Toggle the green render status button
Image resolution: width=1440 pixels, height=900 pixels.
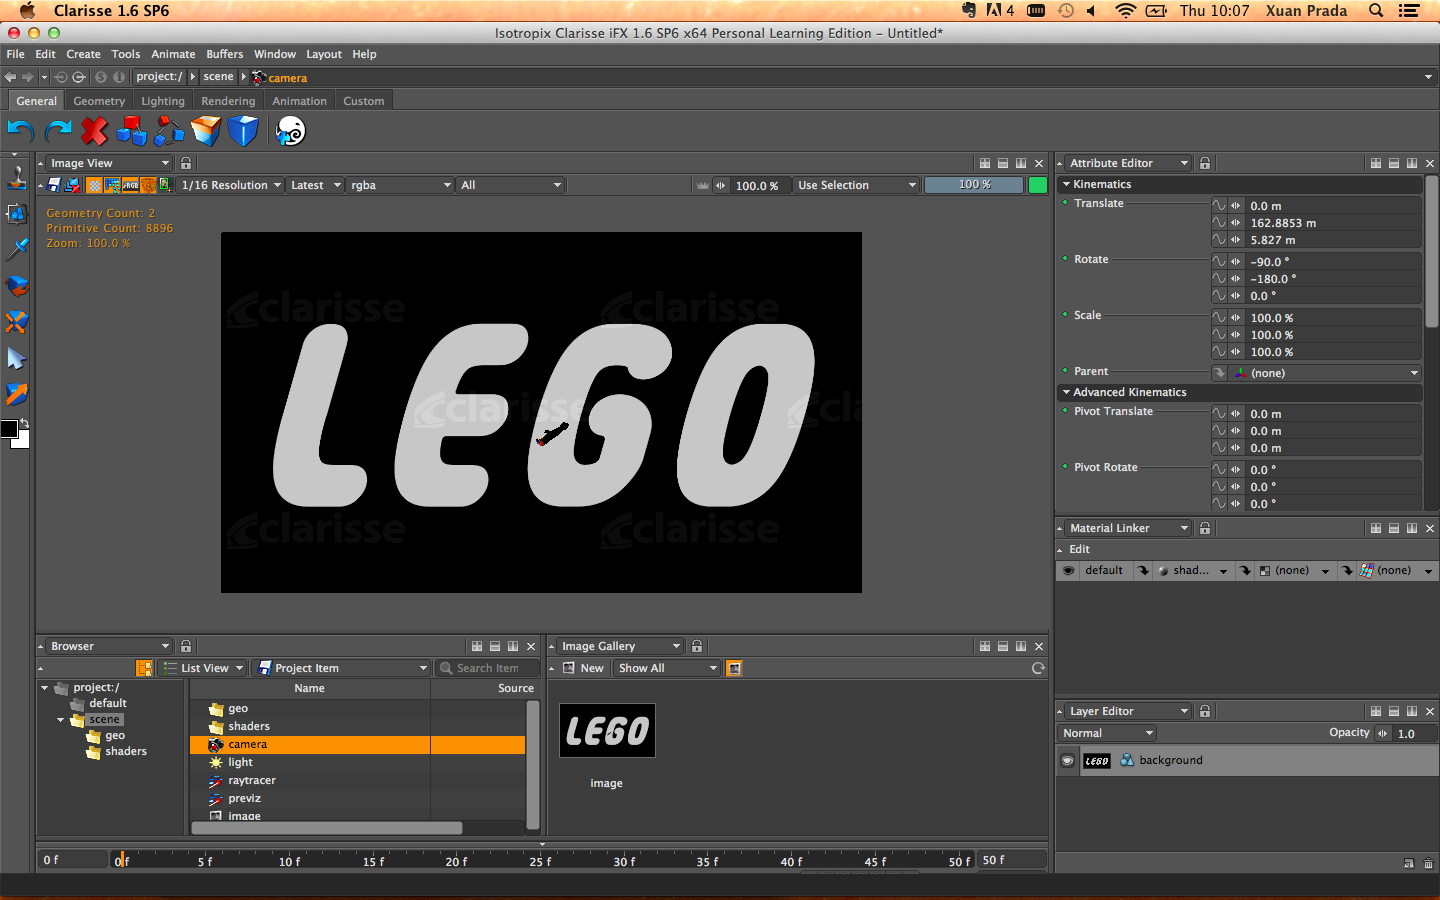click(1038, 185)
